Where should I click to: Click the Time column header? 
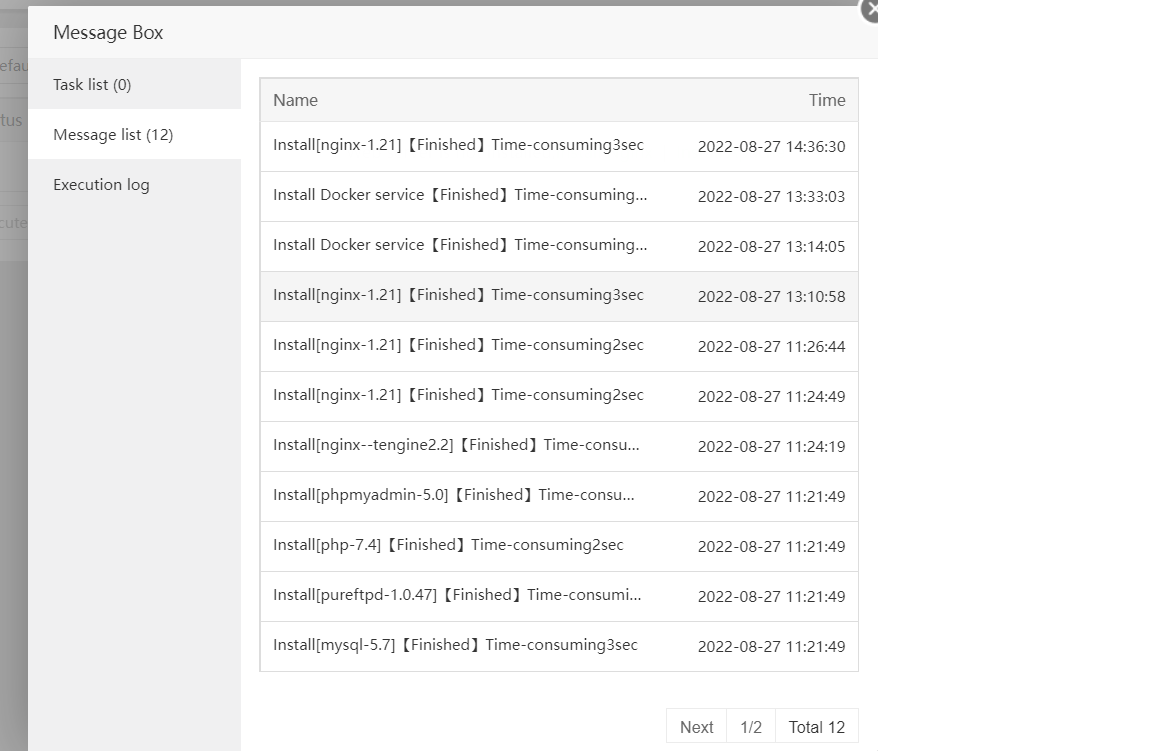pyautogui.click(x=827, y=100)
